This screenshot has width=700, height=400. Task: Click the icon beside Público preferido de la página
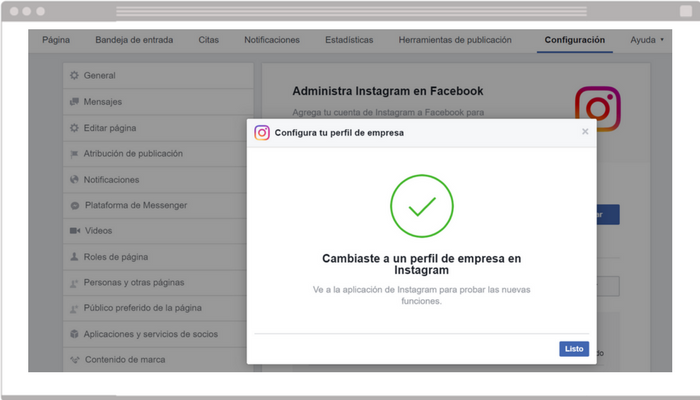tap(74, 308)
